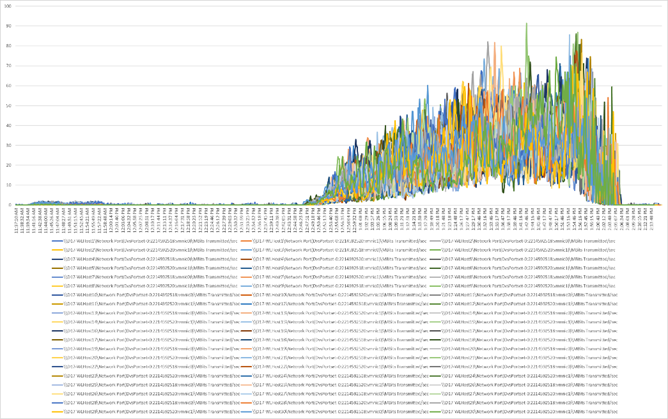Select legend entry Host29 vmnic1 MBits Transmitted/sec
Viewport: 668px width, 419px height.
pos(145,411)
